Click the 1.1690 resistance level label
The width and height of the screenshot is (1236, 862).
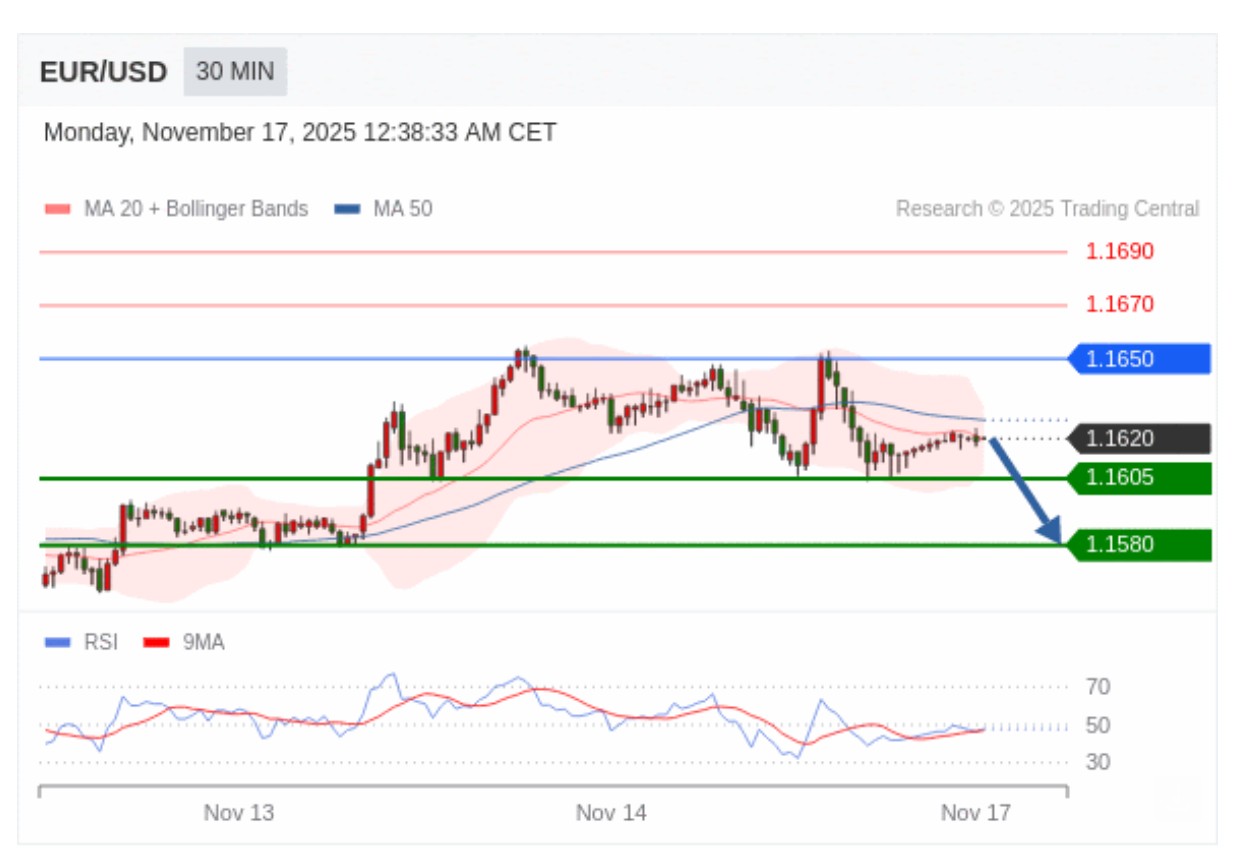coord(1119,251)
